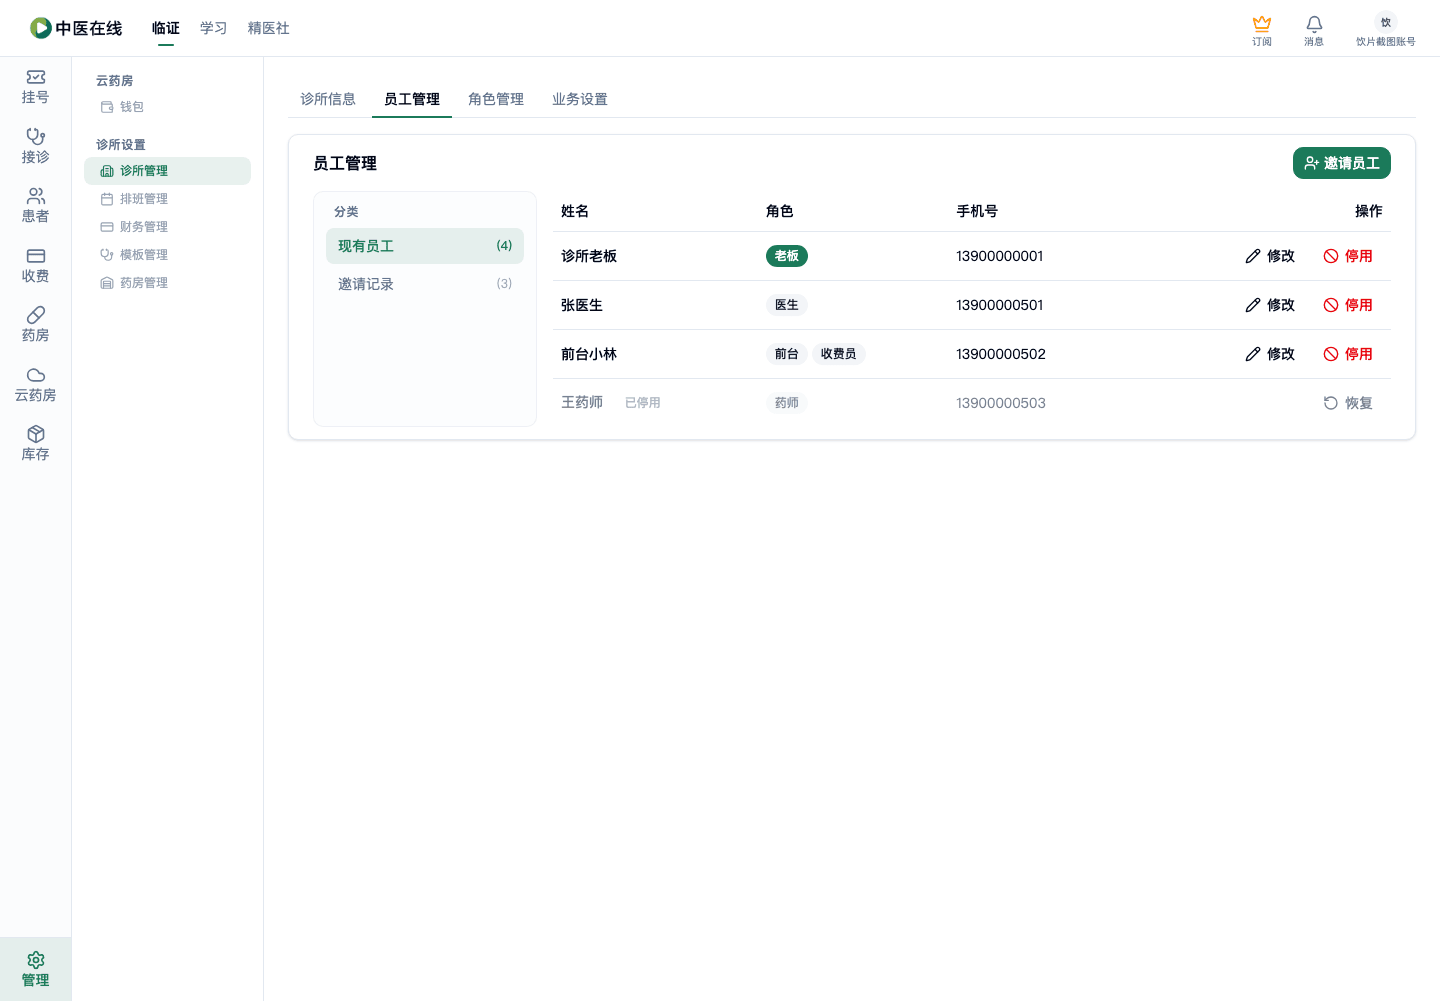
Task: Select 诊所管理 in the settings list
Action: click(x=167, y=171)
